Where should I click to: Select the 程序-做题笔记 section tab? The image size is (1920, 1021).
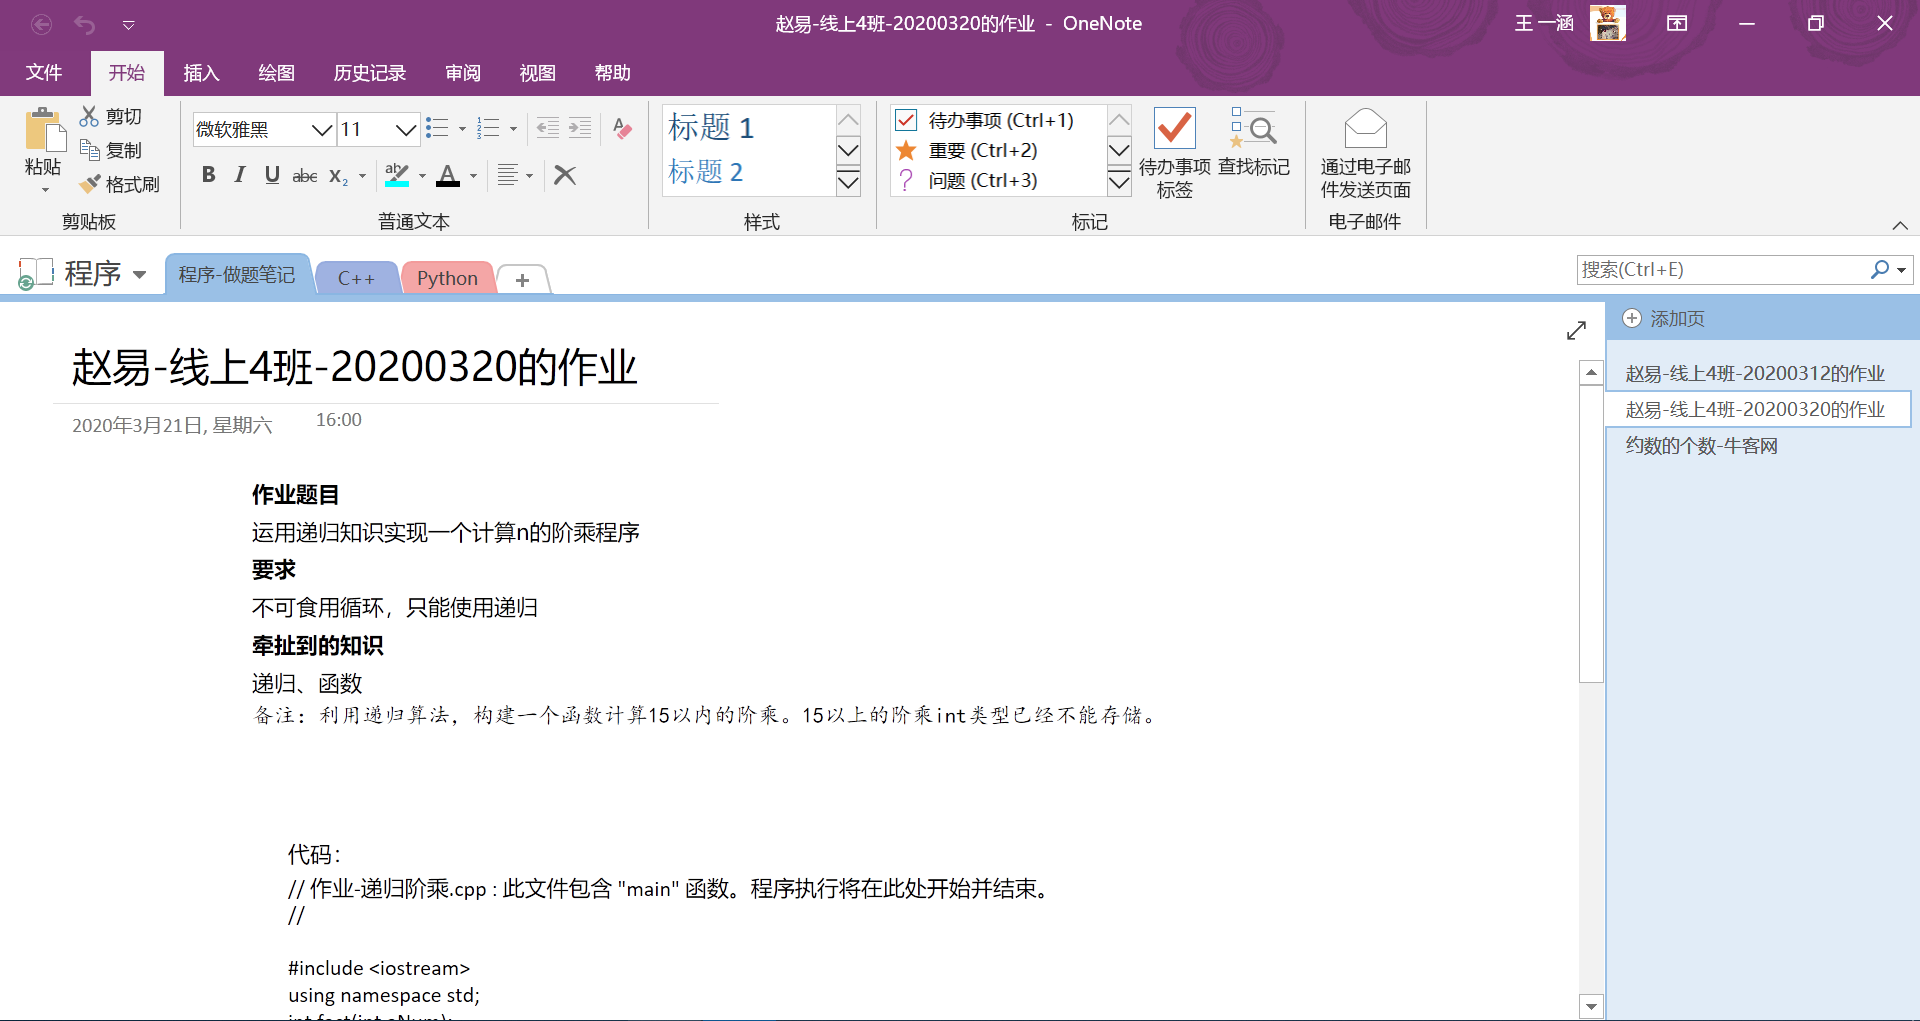pos(237,274)
